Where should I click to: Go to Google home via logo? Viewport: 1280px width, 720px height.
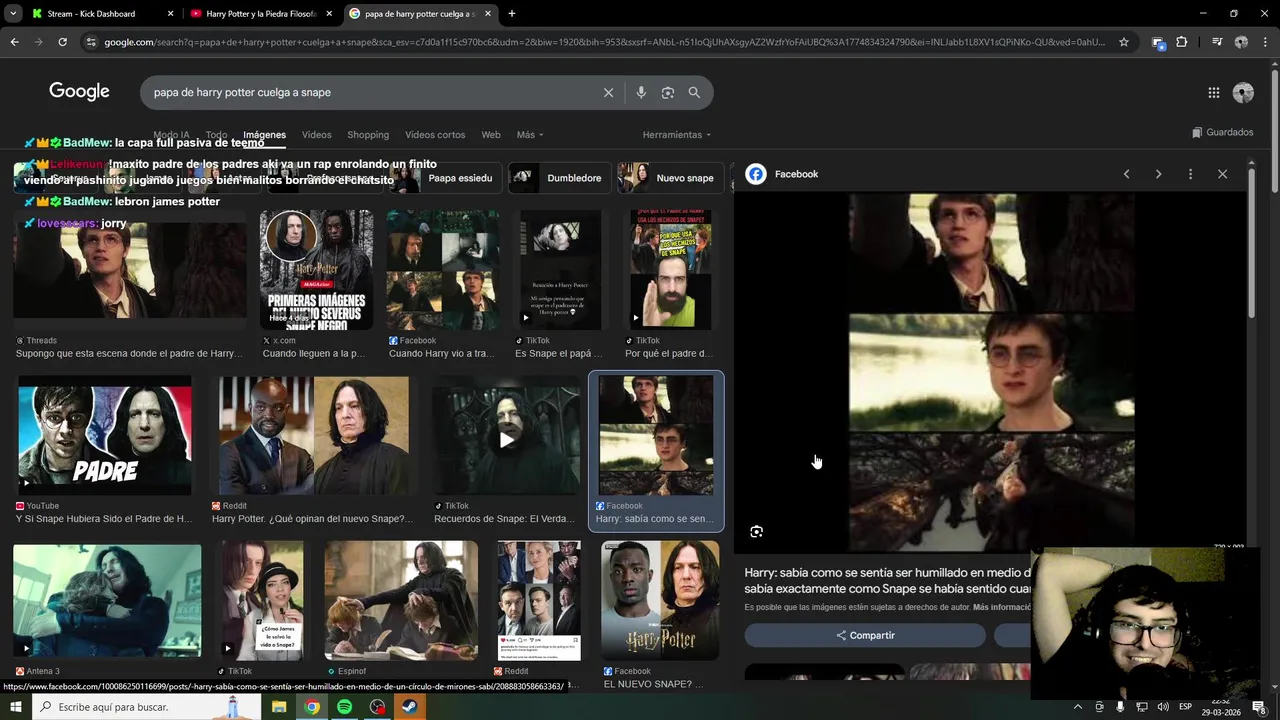pos(79,92)
